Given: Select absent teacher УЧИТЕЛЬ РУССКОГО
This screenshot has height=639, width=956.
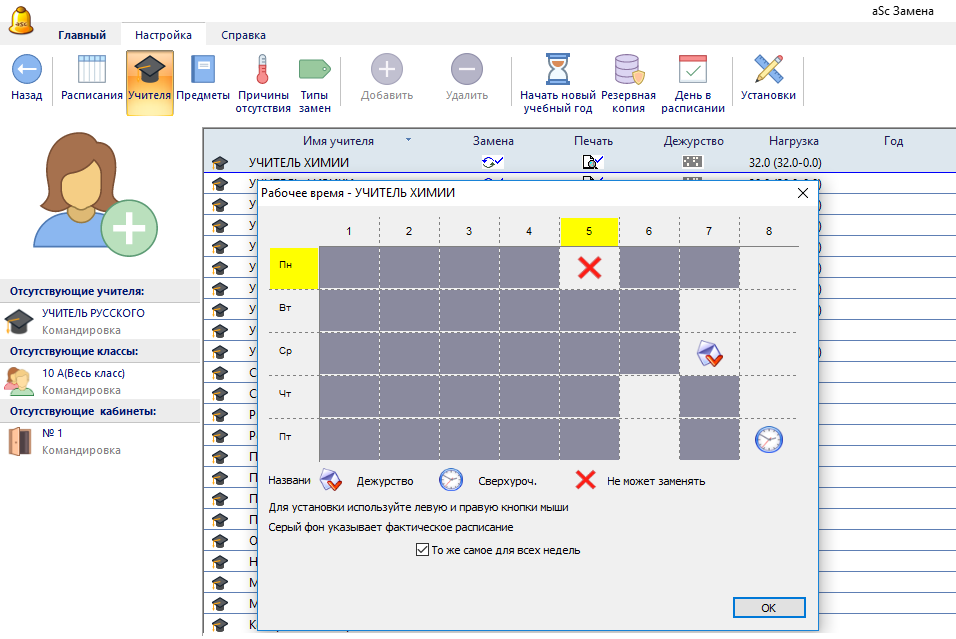Looking at the screenshot, I should pos(93,313).
